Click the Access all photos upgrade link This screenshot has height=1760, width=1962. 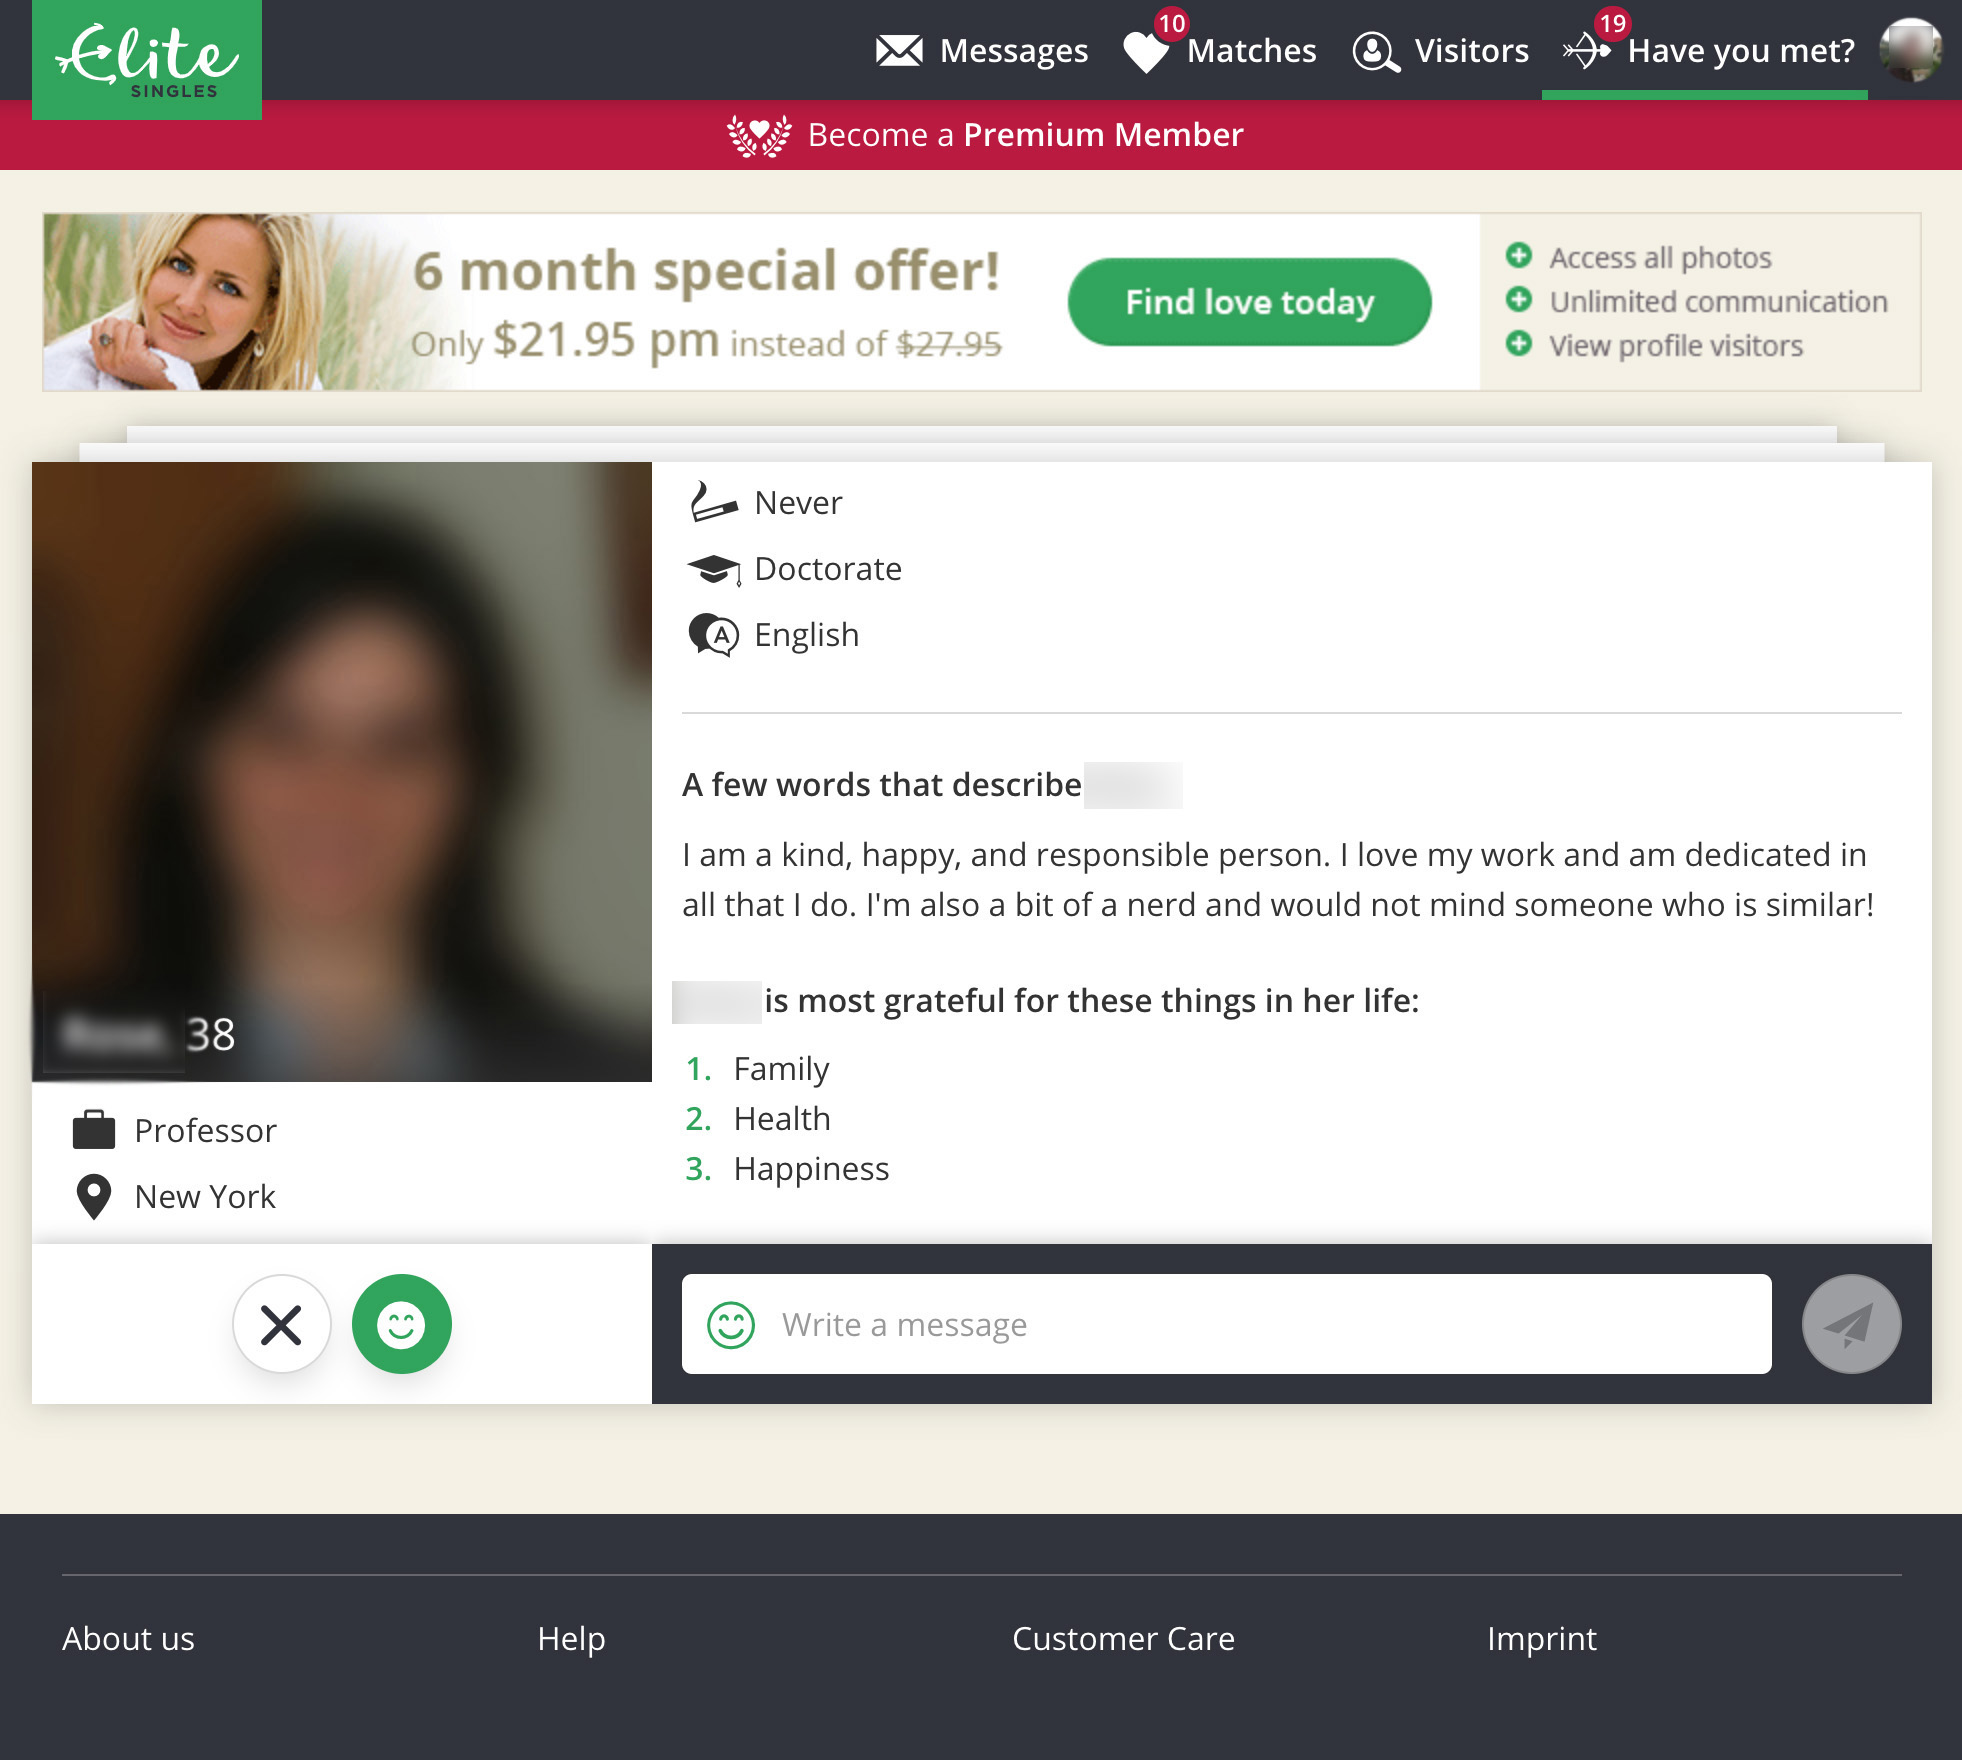tap(1660, 258)
